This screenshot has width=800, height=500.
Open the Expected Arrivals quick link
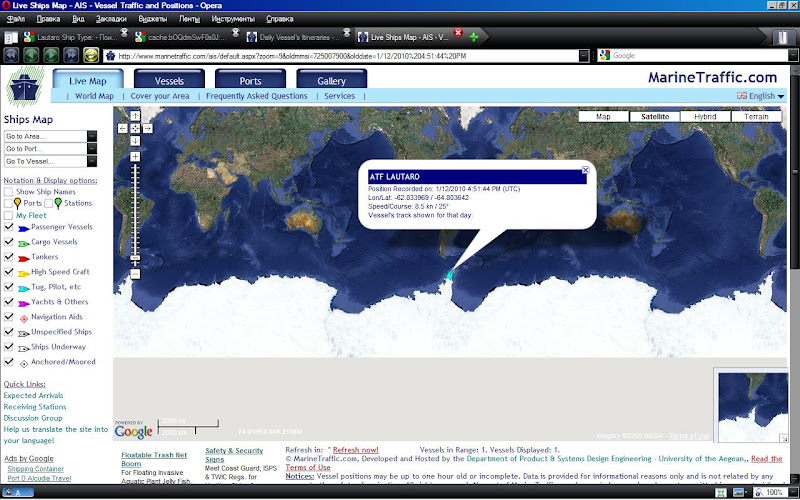(33, 395)
